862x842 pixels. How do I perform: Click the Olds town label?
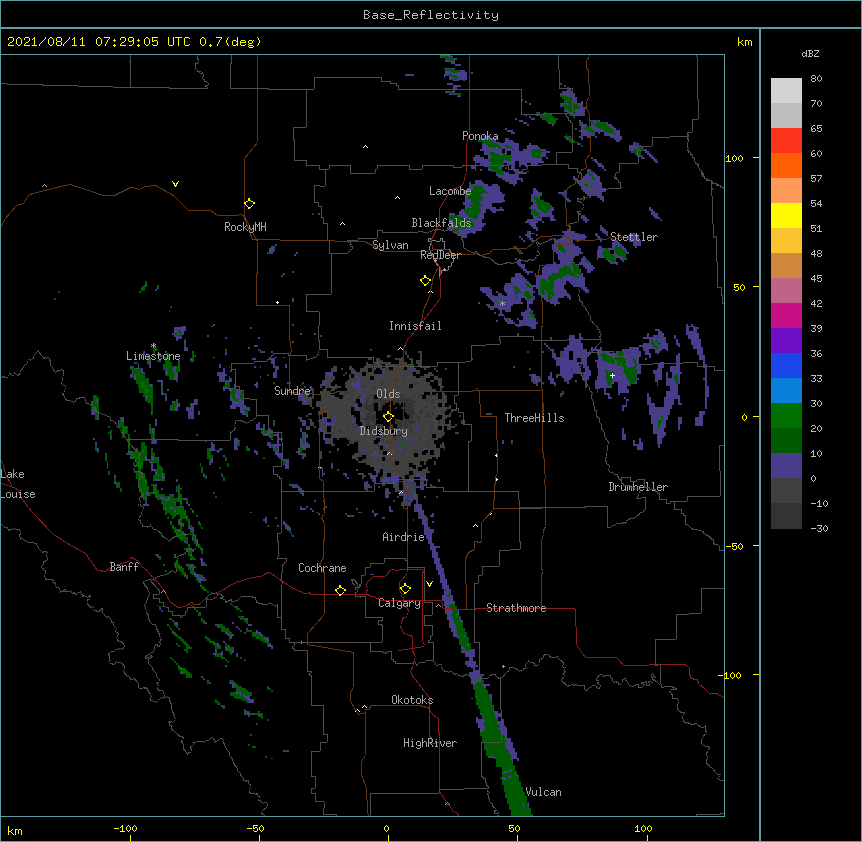coord(388,394)
